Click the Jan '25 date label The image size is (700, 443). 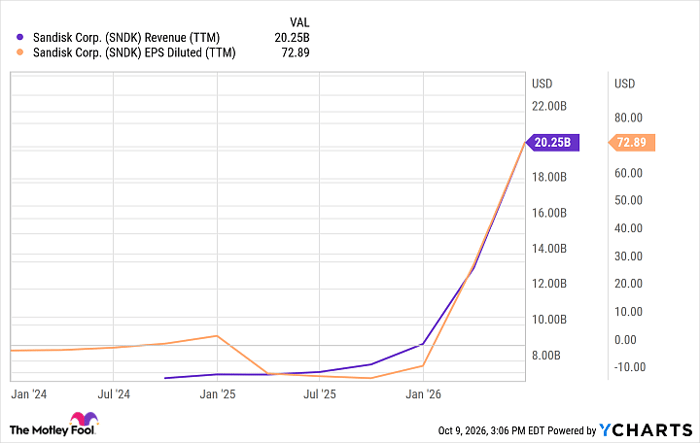(217, 394)
